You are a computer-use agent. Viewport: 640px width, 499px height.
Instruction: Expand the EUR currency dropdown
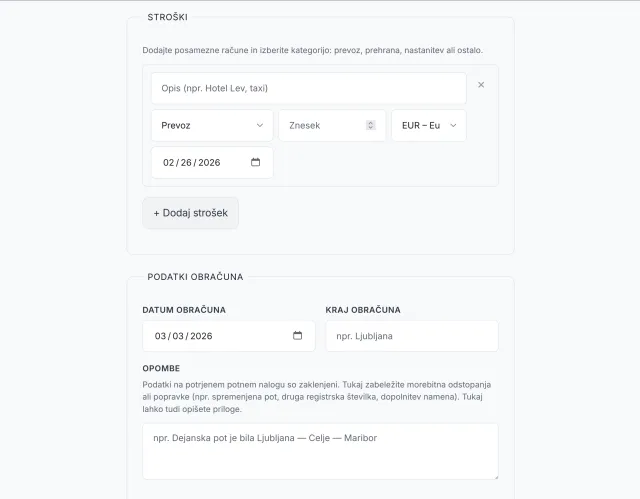pos(428,125)
